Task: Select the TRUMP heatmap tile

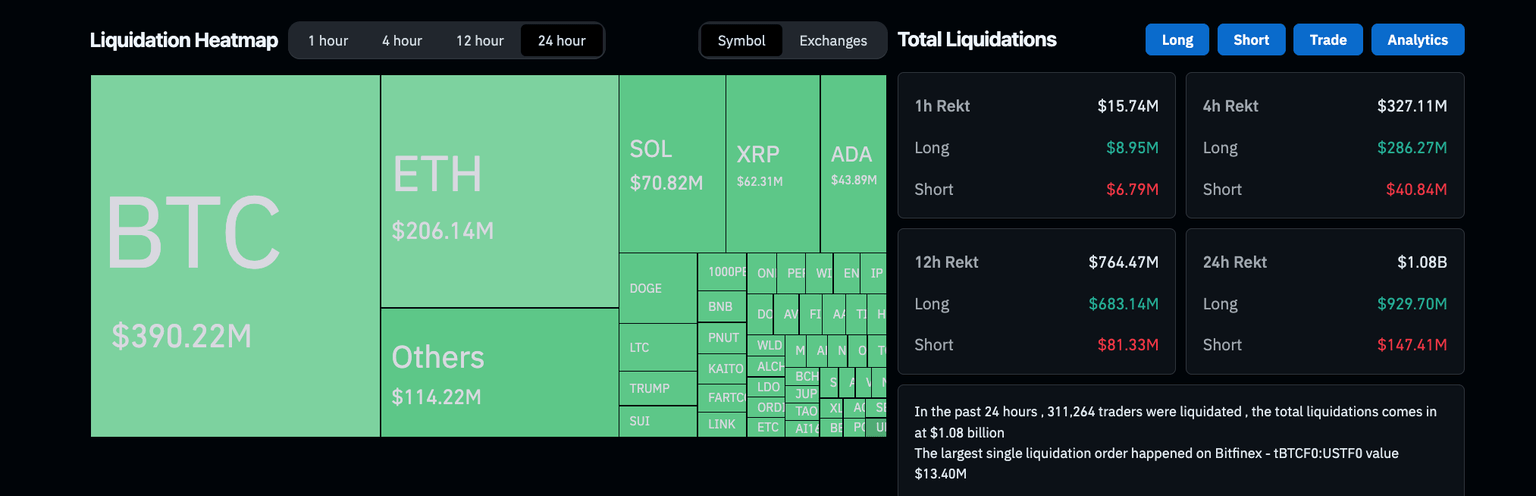Action: (658, 388)
